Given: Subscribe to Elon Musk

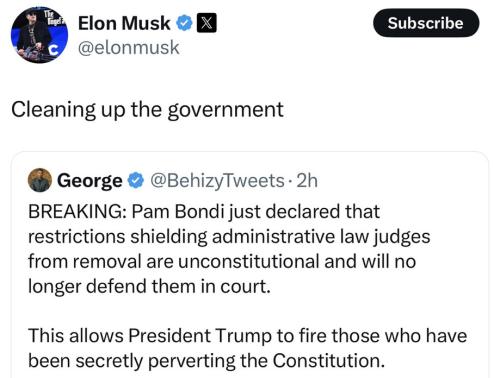Looking at the screenshot, I should 426,23.
